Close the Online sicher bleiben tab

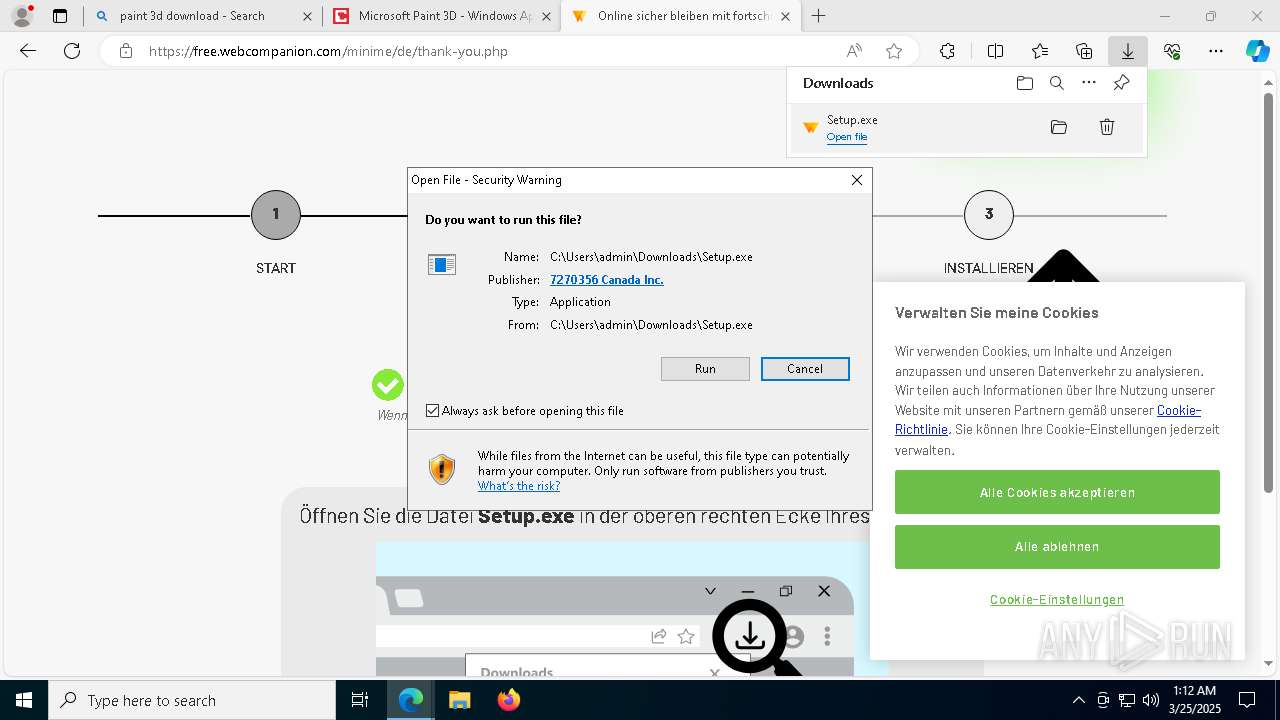(x=787, y=16)
